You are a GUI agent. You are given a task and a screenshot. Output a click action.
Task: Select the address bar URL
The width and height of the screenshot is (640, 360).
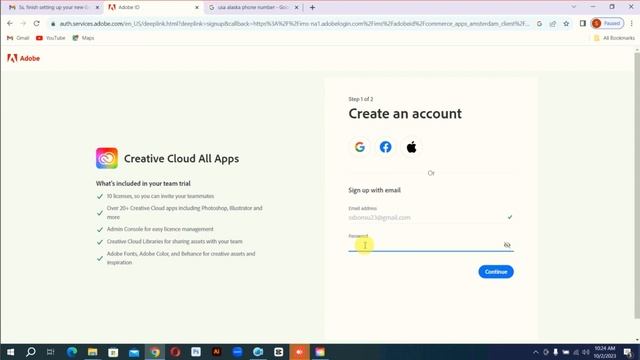(294, 24)
